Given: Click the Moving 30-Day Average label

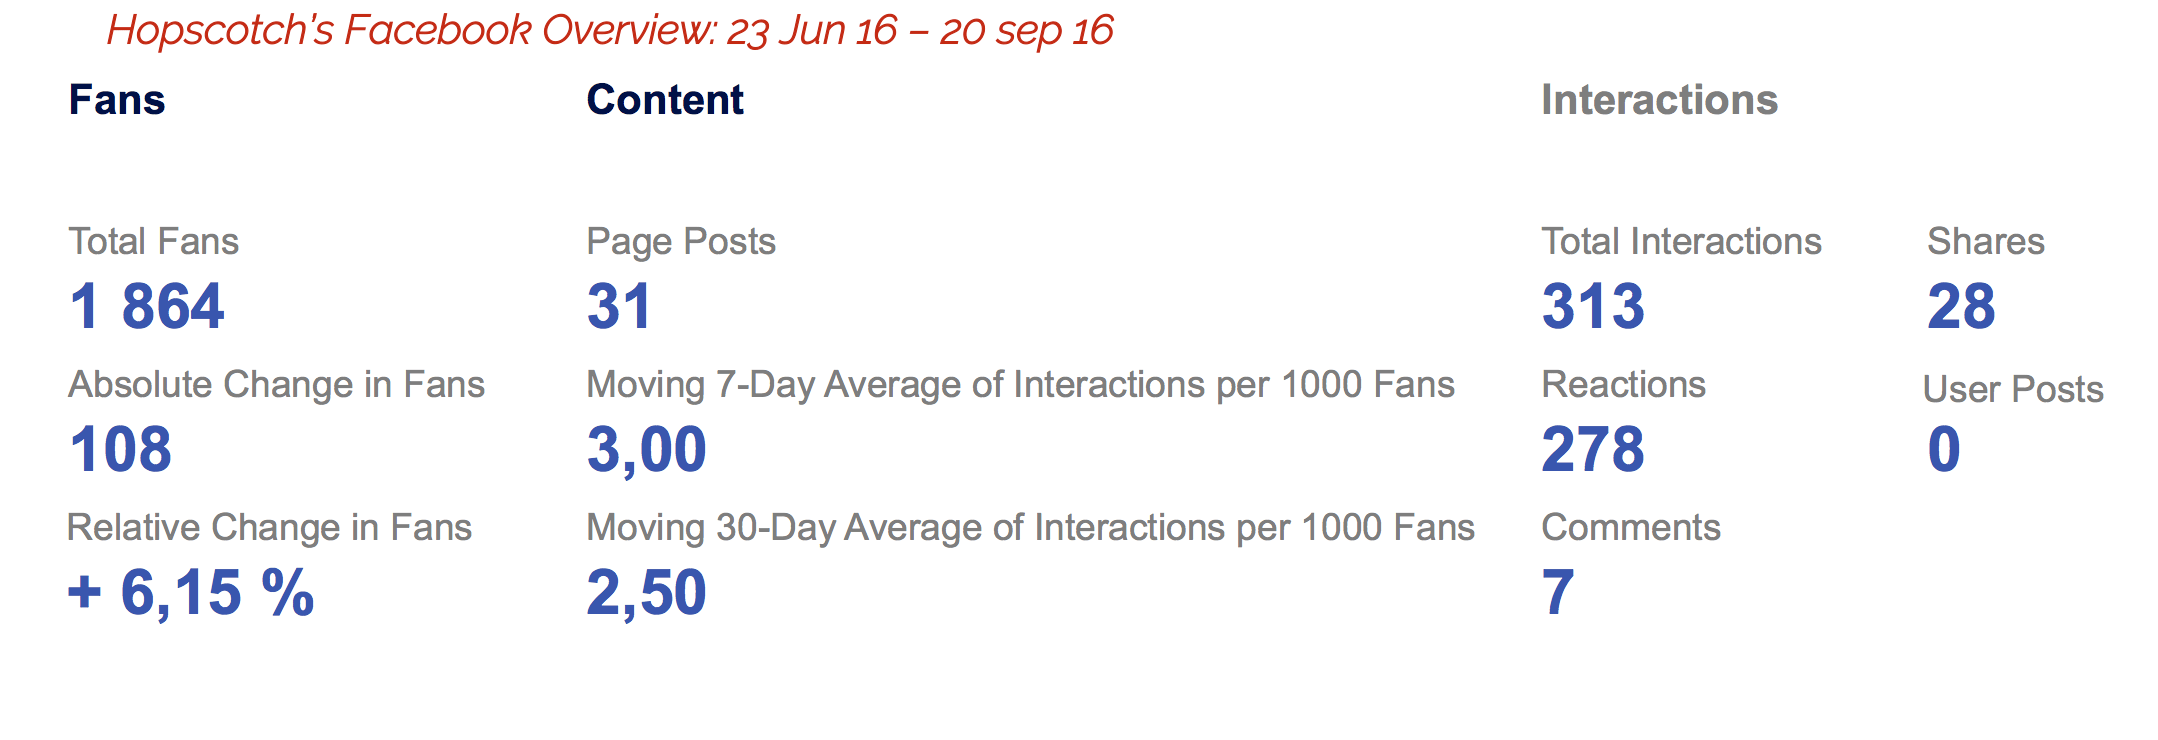Looking at the screenshot, I should [1030, 527].
